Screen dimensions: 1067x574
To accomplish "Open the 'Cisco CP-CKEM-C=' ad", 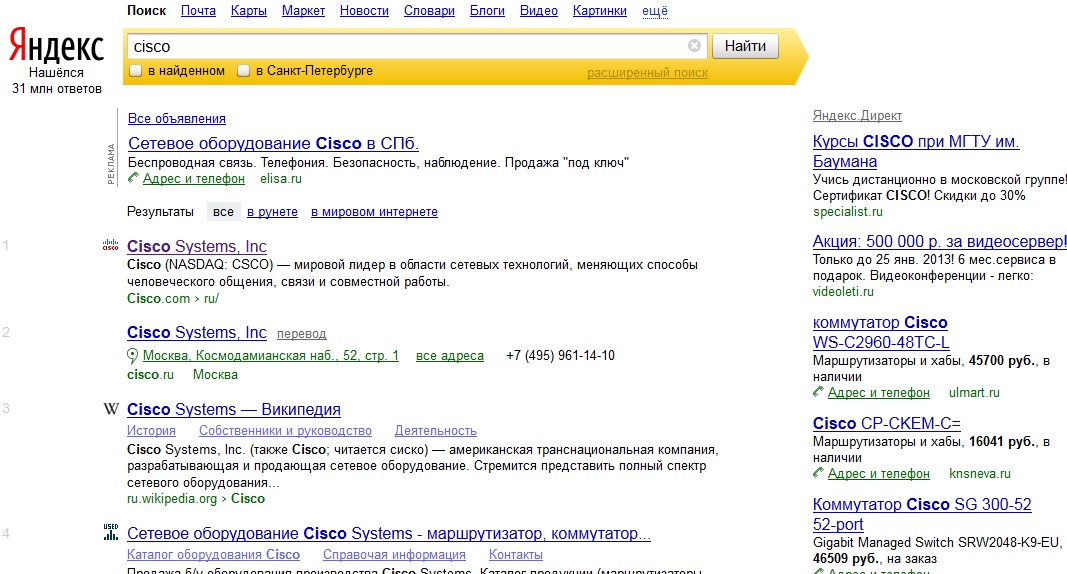I will 886,423.
